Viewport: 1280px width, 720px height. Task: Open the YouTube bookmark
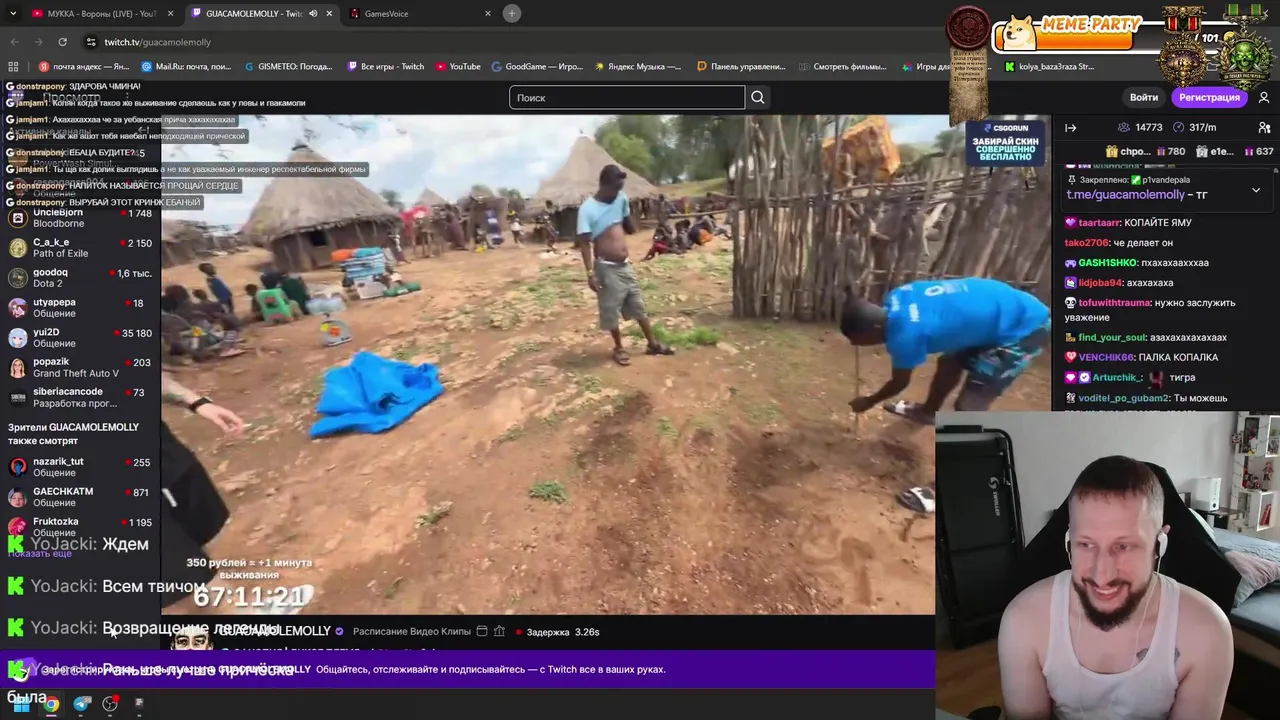[x=458, y=67]
